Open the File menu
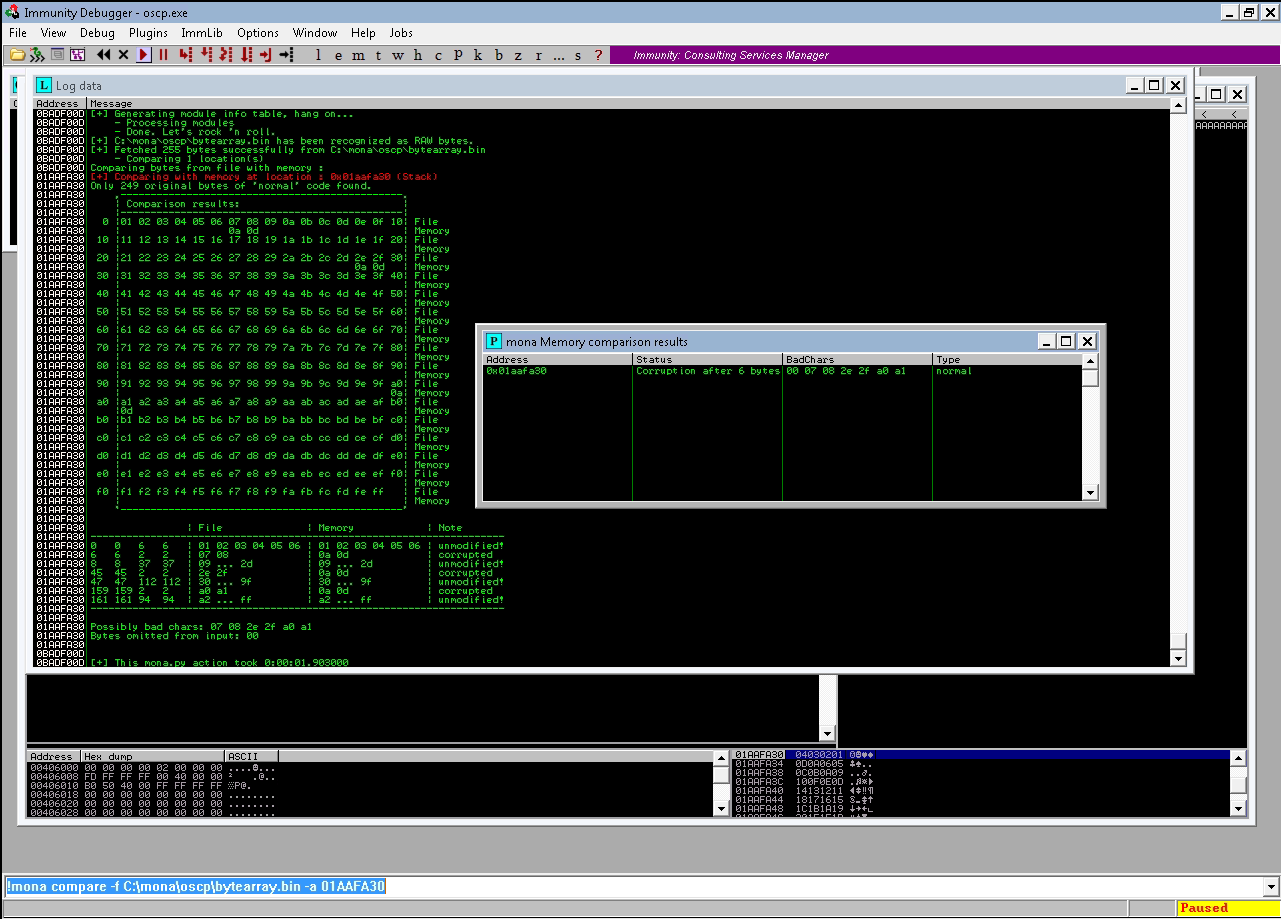The image size is (1281, 919). (18, 33)
